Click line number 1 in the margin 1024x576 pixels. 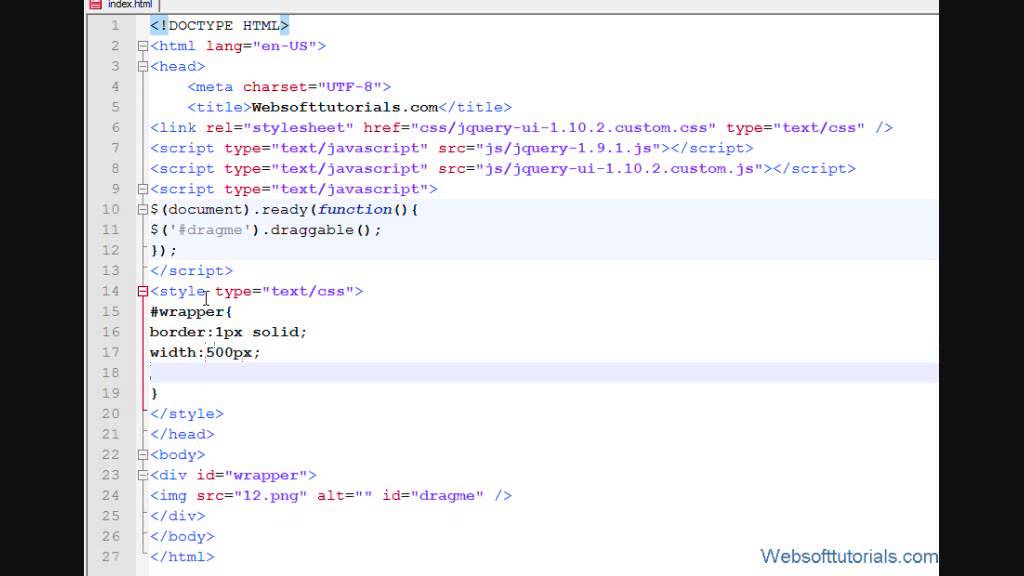click(x=115, y=25)
